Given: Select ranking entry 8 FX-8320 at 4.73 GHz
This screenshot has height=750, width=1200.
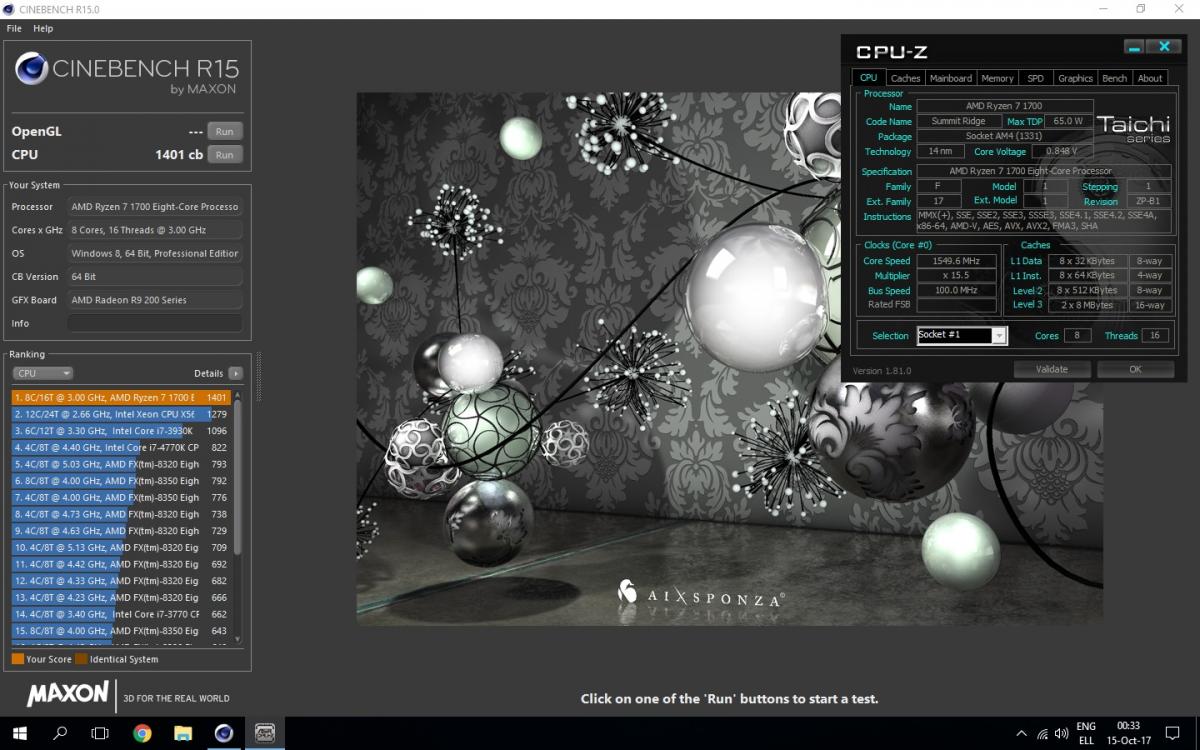Looking at the screenshot, I should [x=121, y=514].
